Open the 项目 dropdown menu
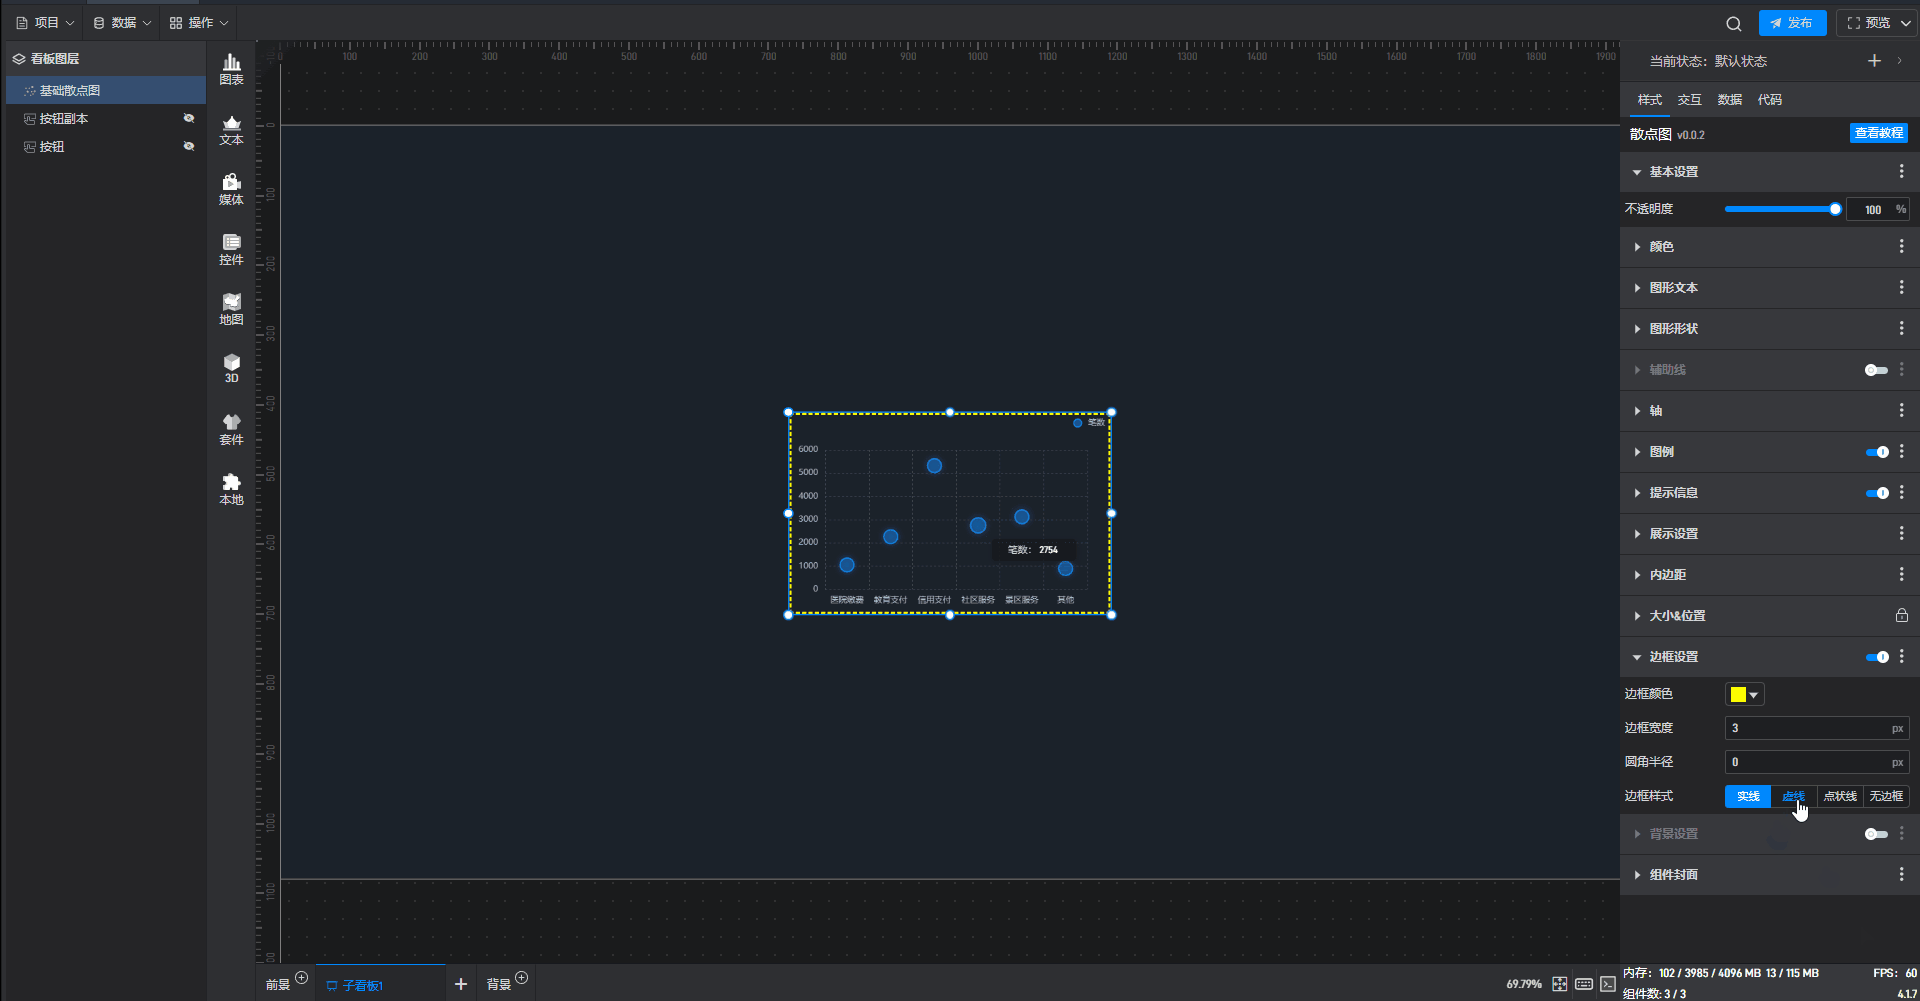Screen dimensions: 1920x1001 coord(46,23)
